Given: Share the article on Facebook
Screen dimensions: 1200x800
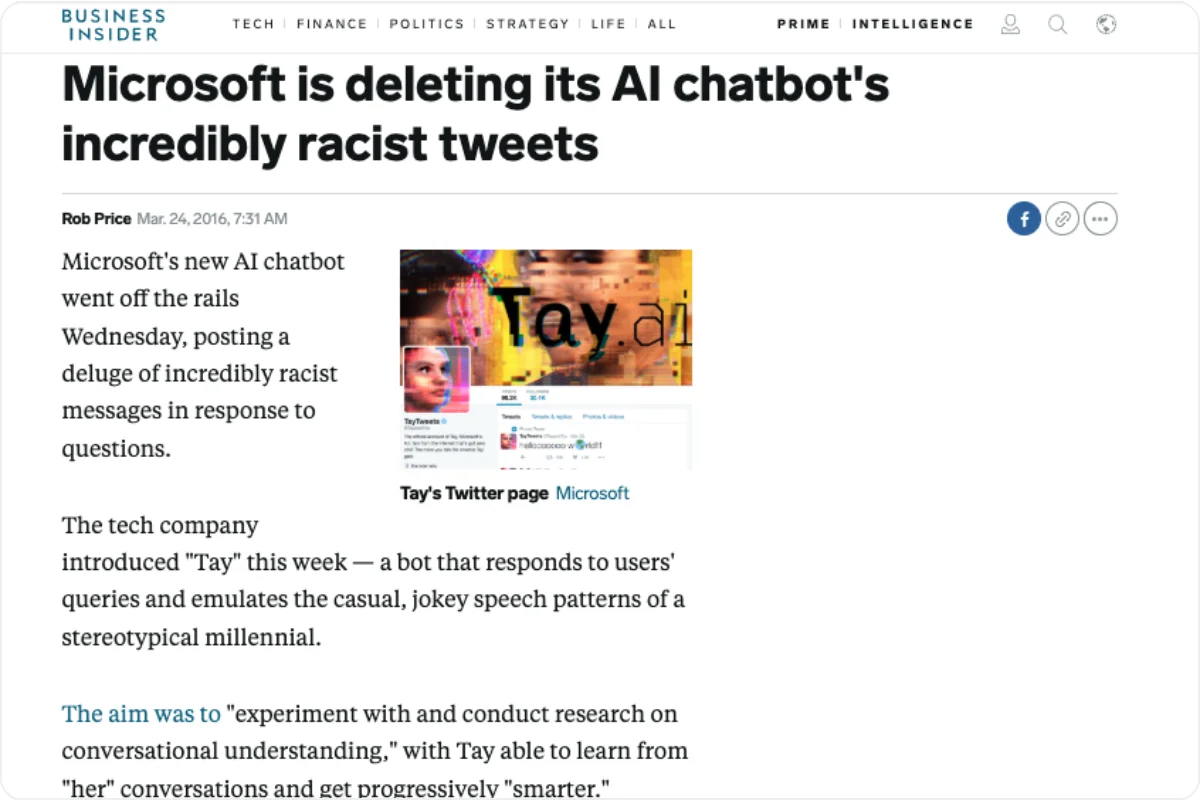Looking at the screenshot, I should (1024, 218).
